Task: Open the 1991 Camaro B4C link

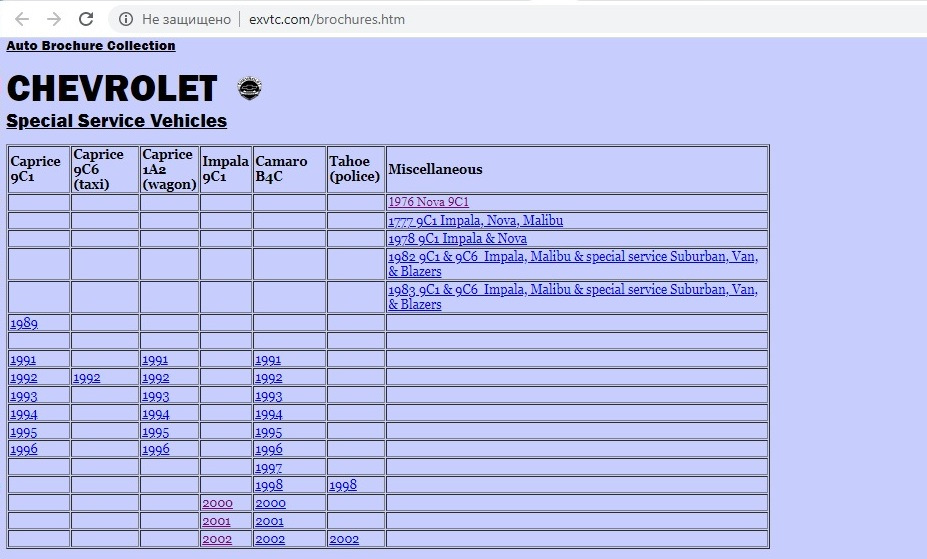Action: click(x=268, y=359)
